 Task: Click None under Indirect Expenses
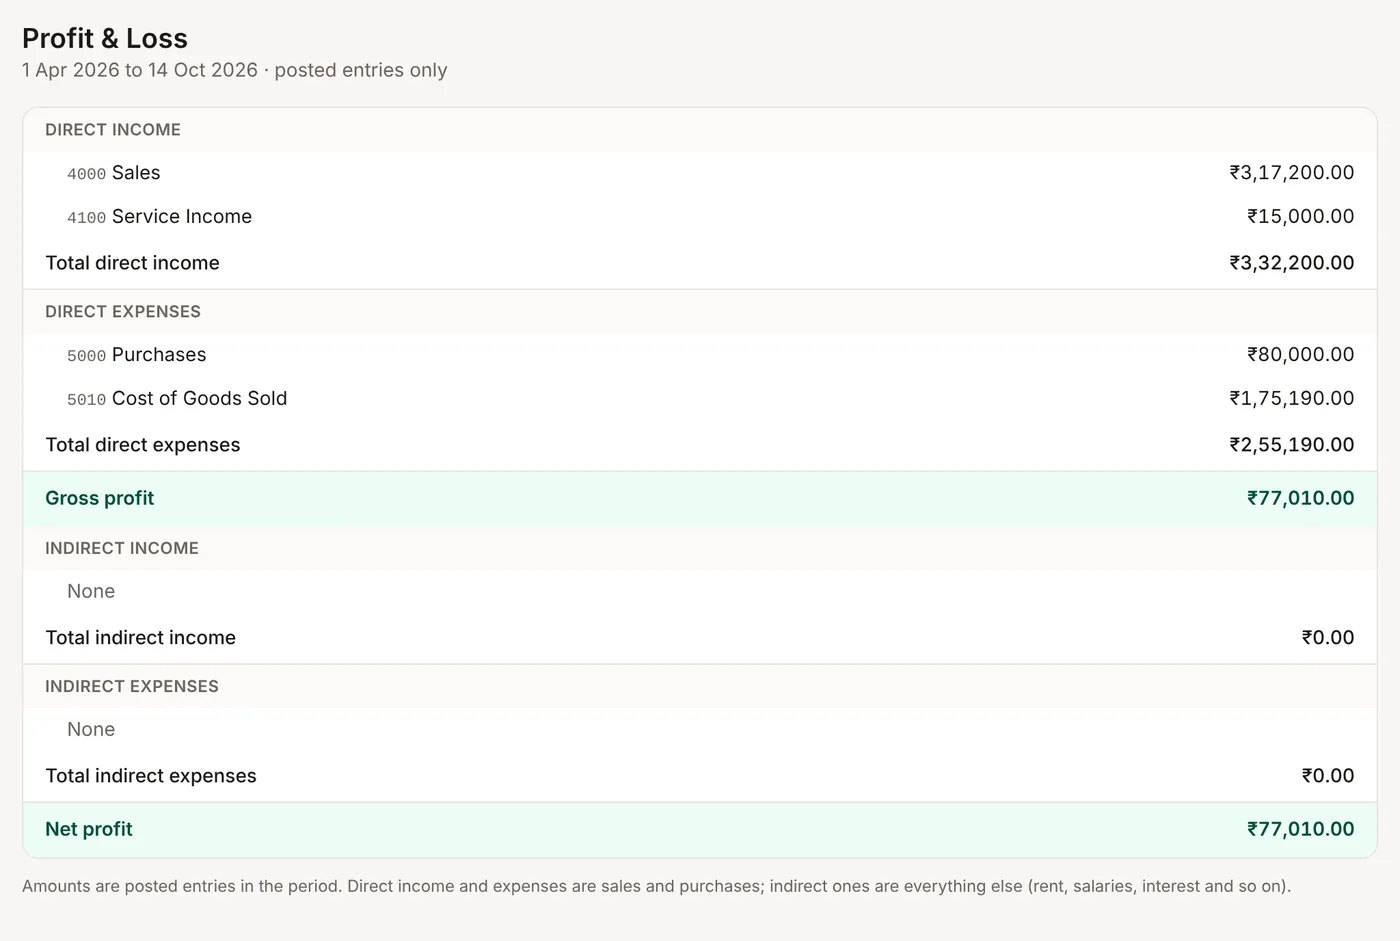pos(91,729)
